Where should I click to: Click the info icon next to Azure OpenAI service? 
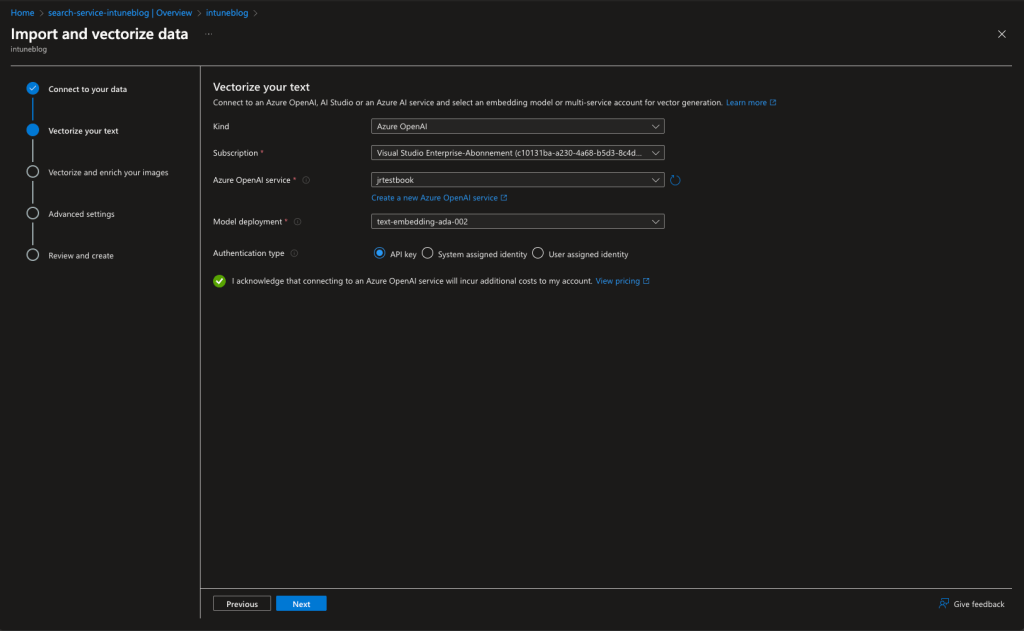click(x=306, y=180)
